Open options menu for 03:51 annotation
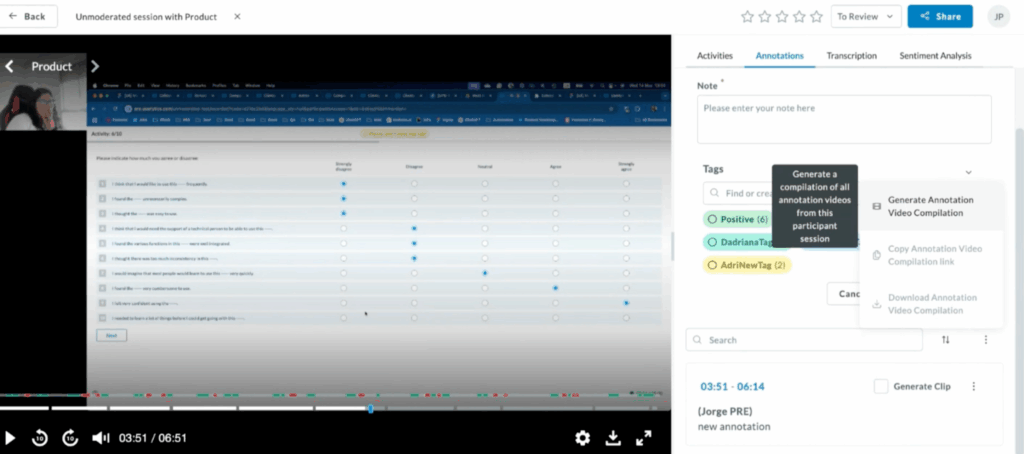This screenshot has width=1024, height=454. click(974, 386)
